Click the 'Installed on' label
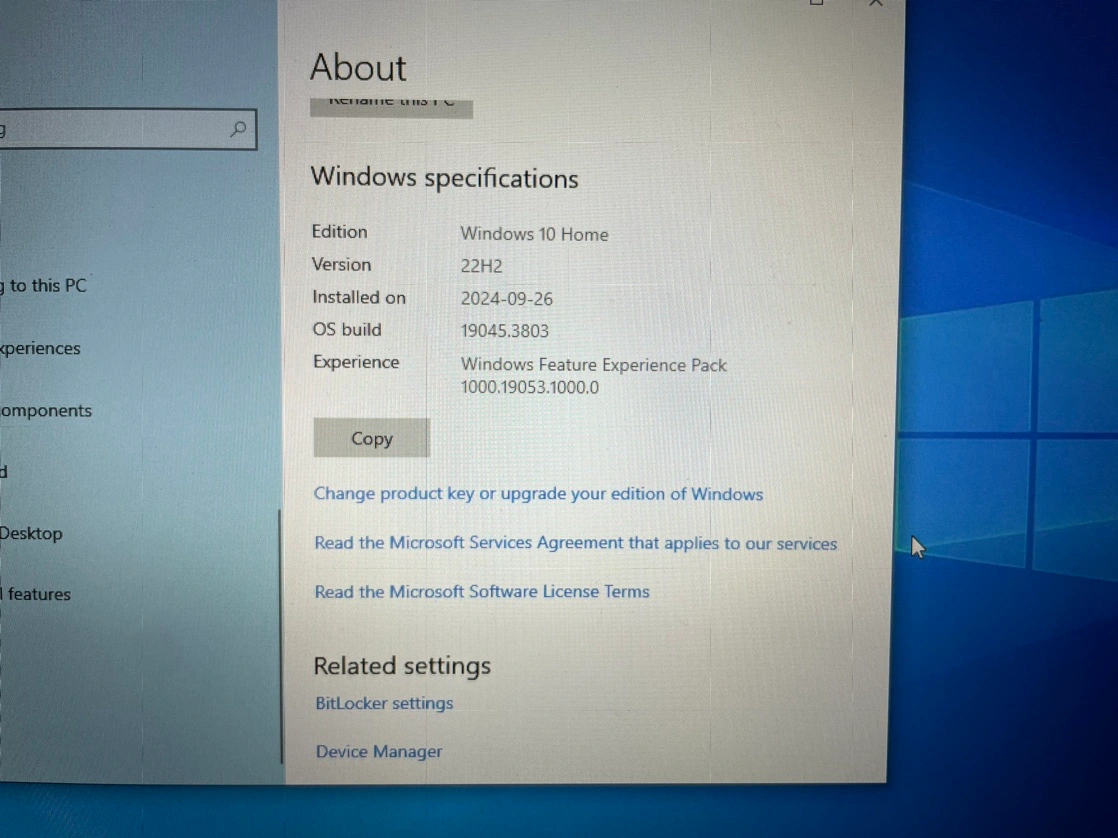The image size is (1118, 838). tap(359, 297)
